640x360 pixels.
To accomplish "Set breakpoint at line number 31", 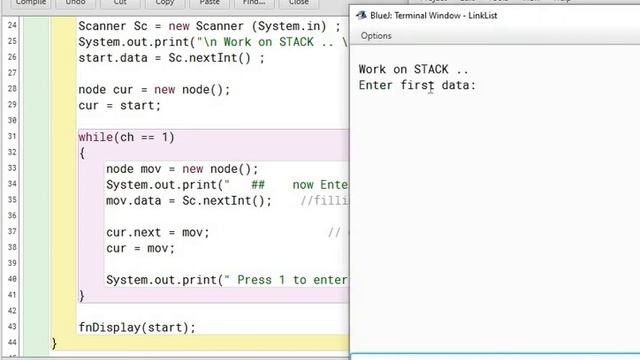I will [x=12, y=136].
